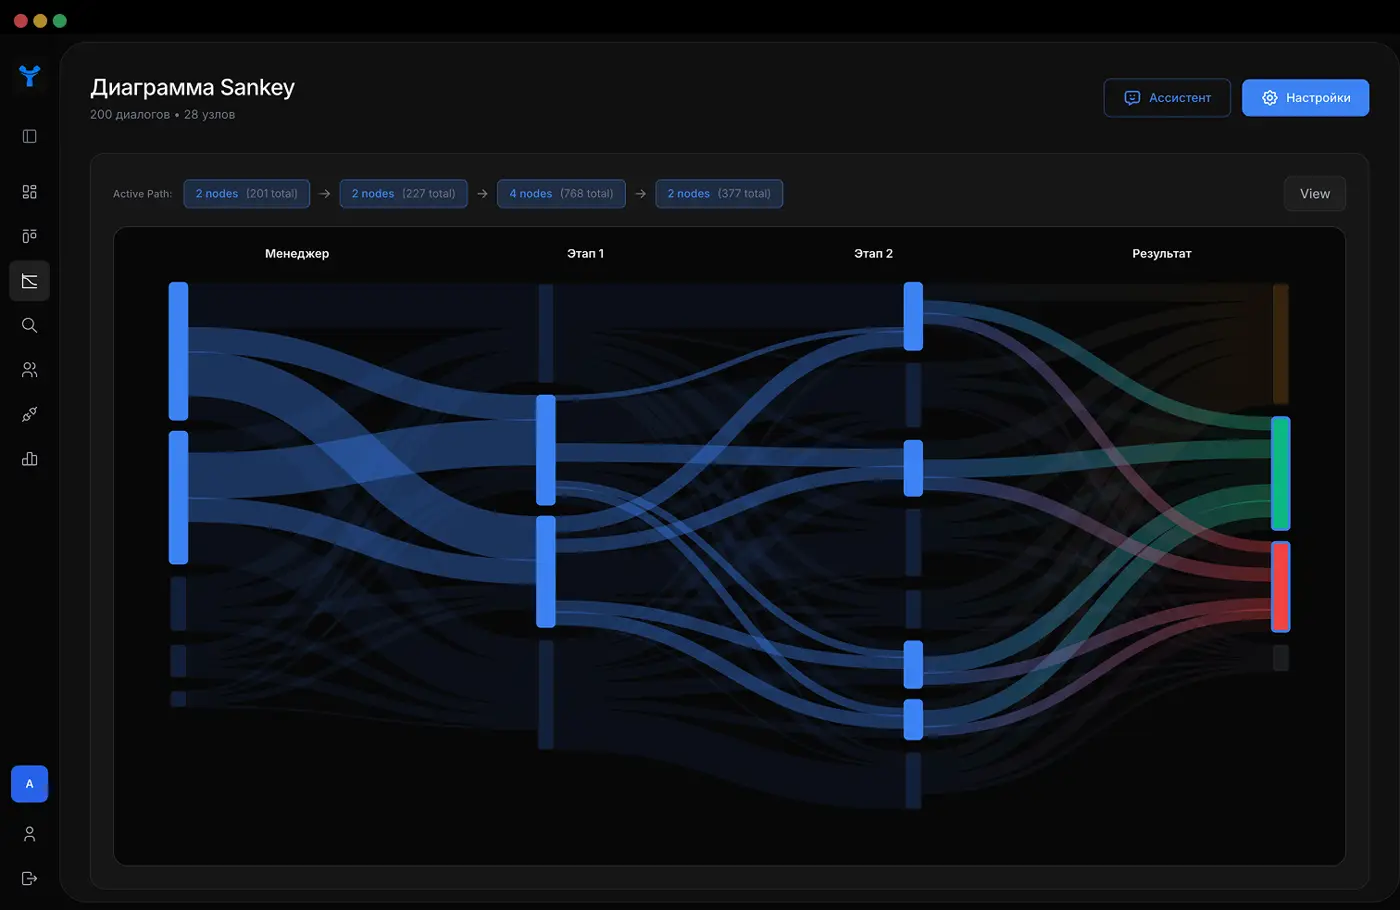Screen dimensions: 1400x910
Task: Toggle the '2 nodes (201 total)' path filter
Action: [x=246, y=193]
